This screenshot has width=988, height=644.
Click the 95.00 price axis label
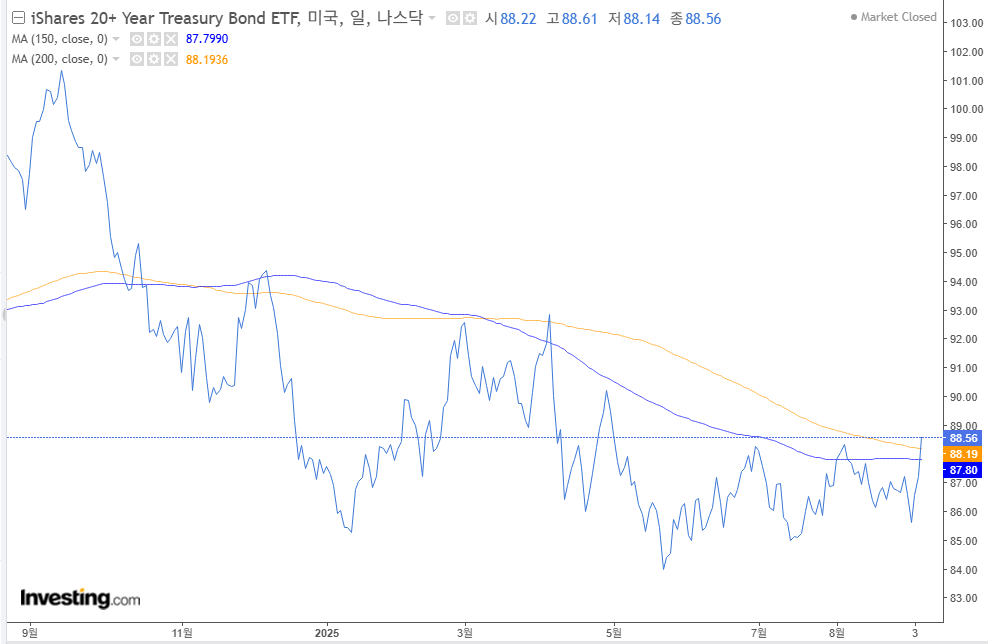click(963, 253)
